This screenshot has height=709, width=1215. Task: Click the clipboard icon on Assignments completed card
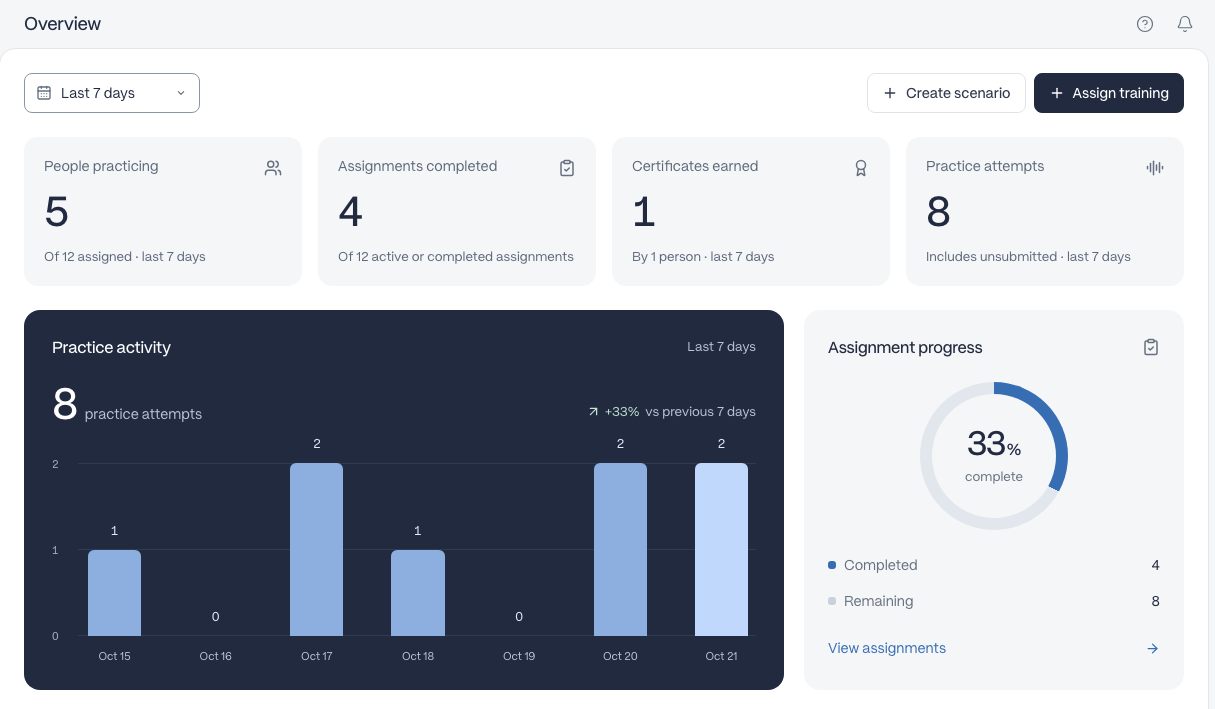[x=567, y=168]
